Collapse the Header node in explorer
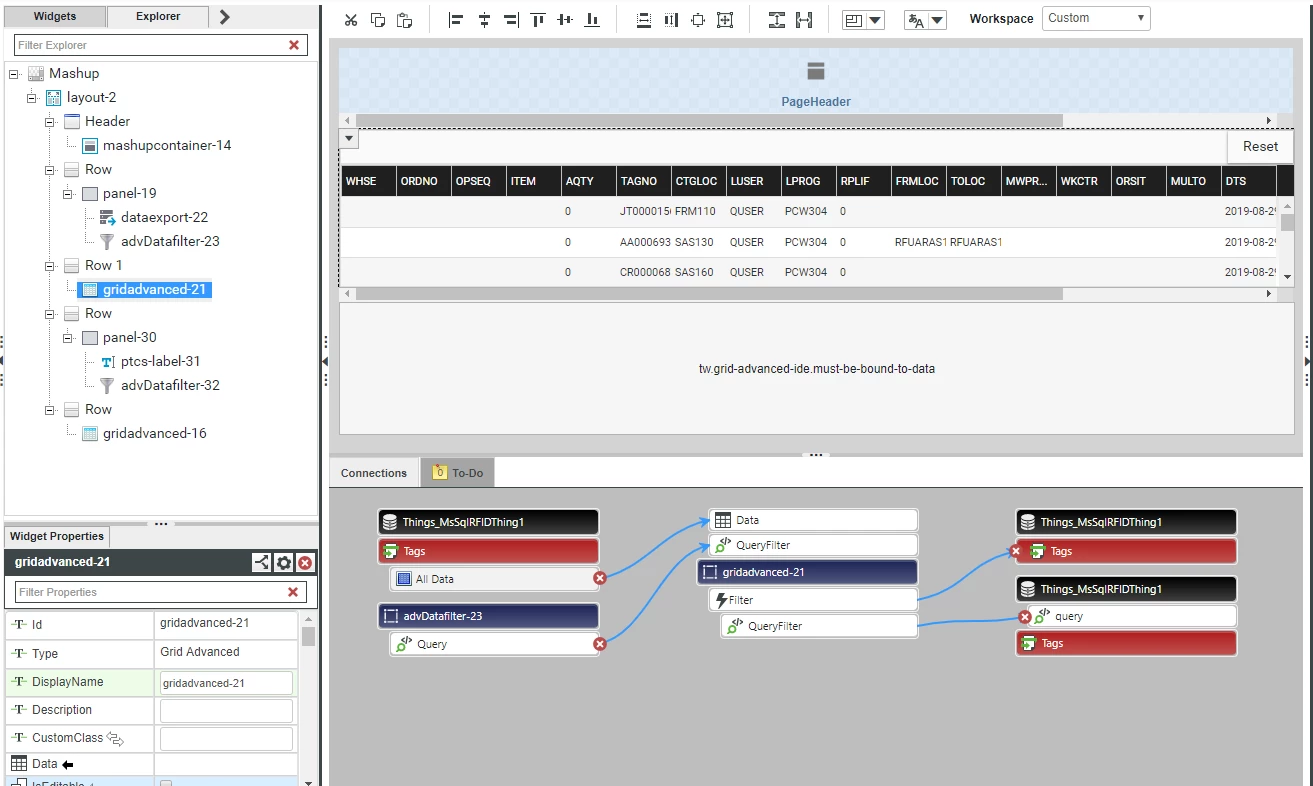This screenshot has width=1313, height=786. (x=50, y=122)
